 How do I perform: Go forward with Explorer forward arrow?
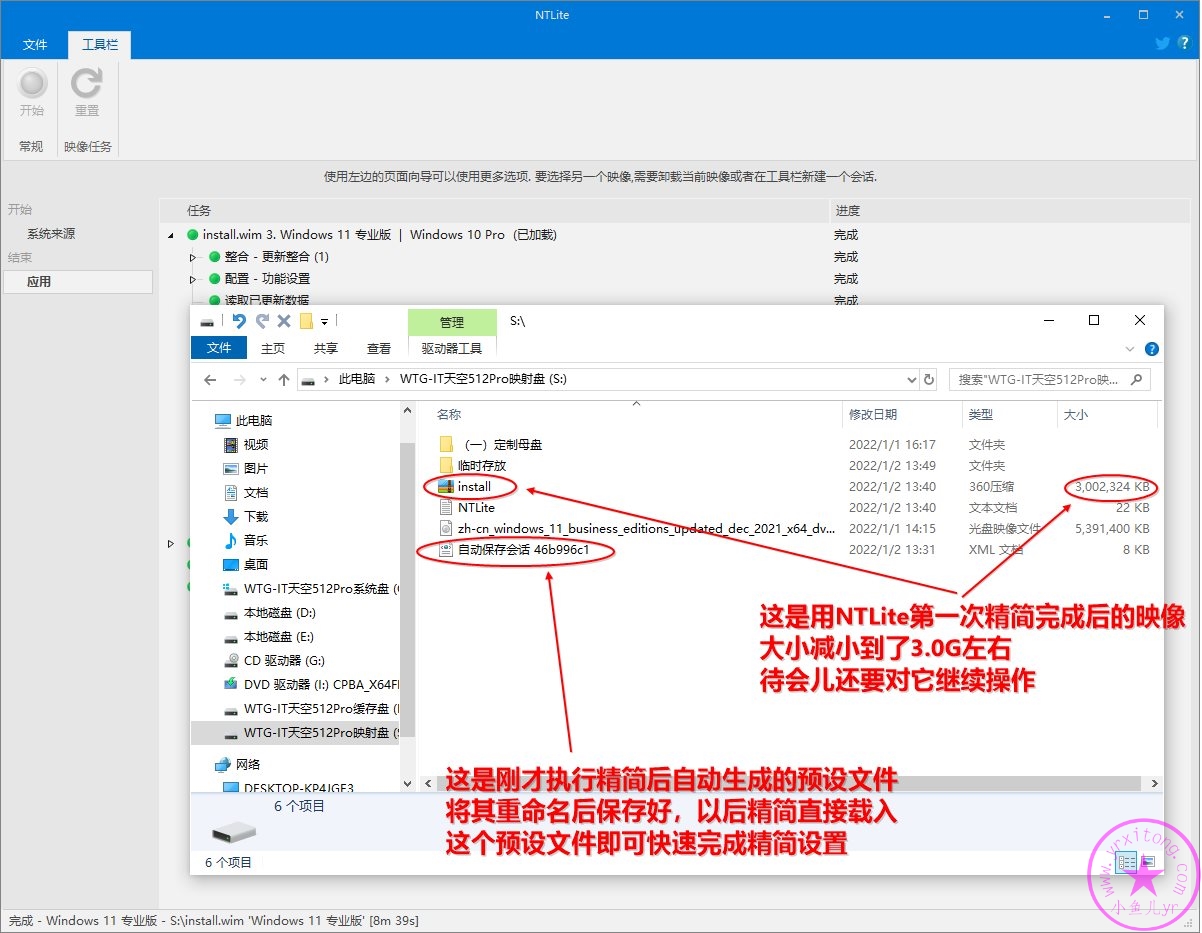(240, 380)
